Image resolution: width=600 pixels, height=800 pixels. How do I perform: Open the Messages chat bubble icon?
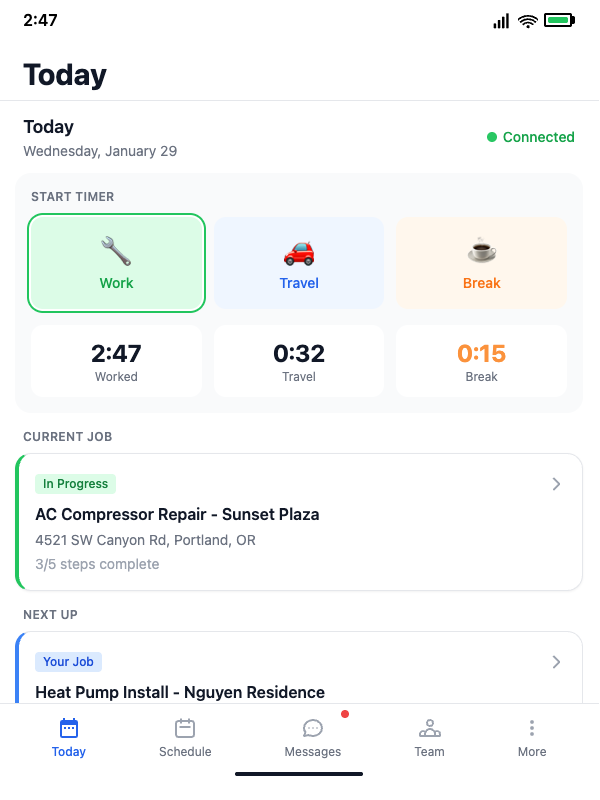click(x=313, y=729)
